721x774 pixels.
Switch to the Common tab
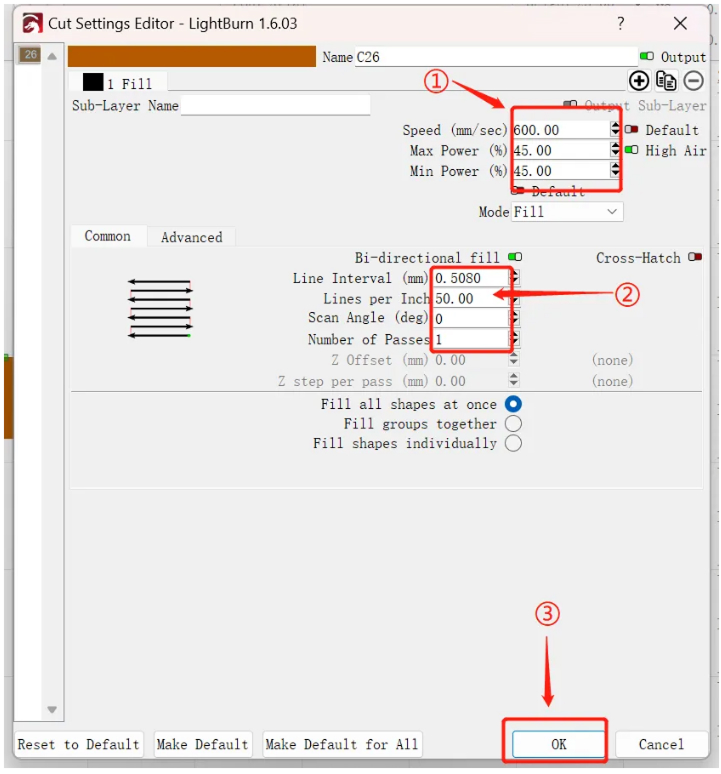click(x=108, y=236)
